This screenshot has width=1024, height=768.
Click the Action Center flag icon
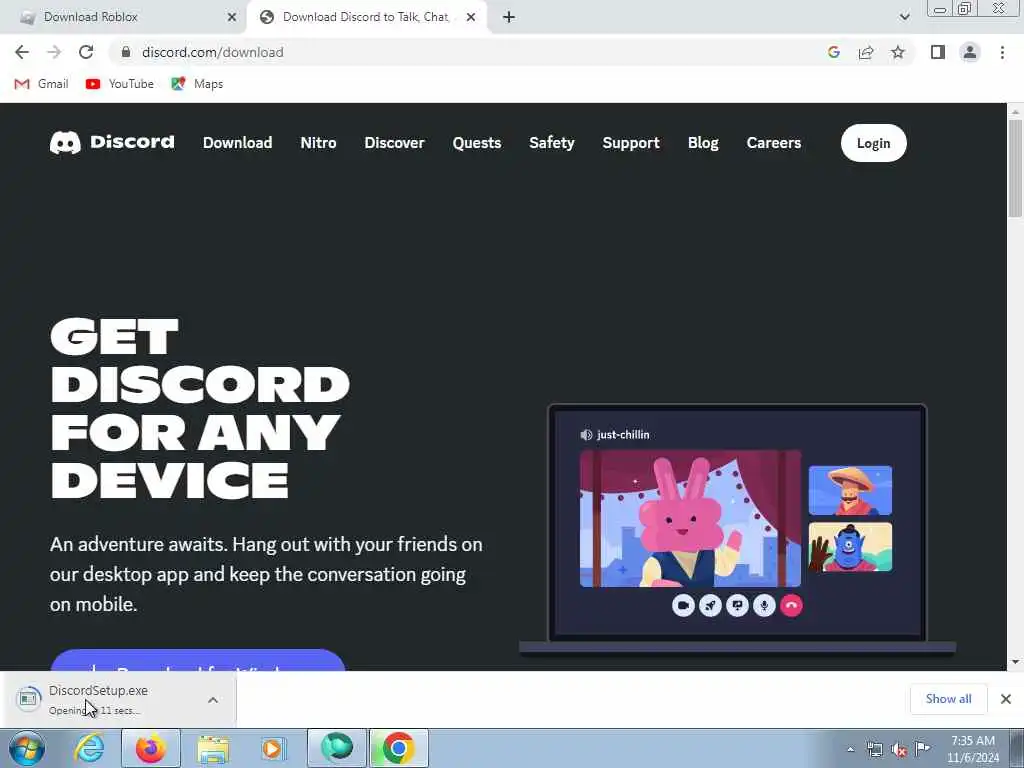(922, 748)
